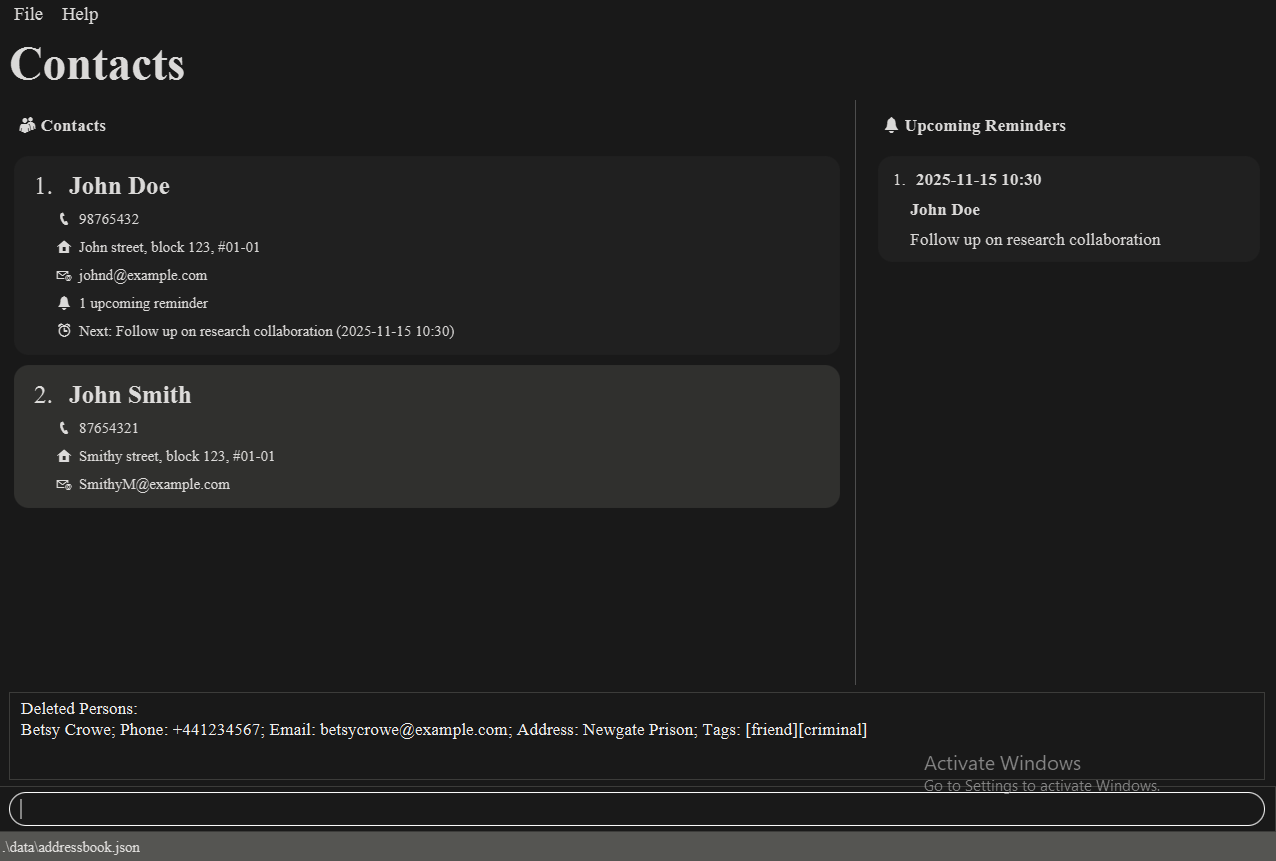Click the bell icon beside 1 upcoming reminder

tap(64, 303)
